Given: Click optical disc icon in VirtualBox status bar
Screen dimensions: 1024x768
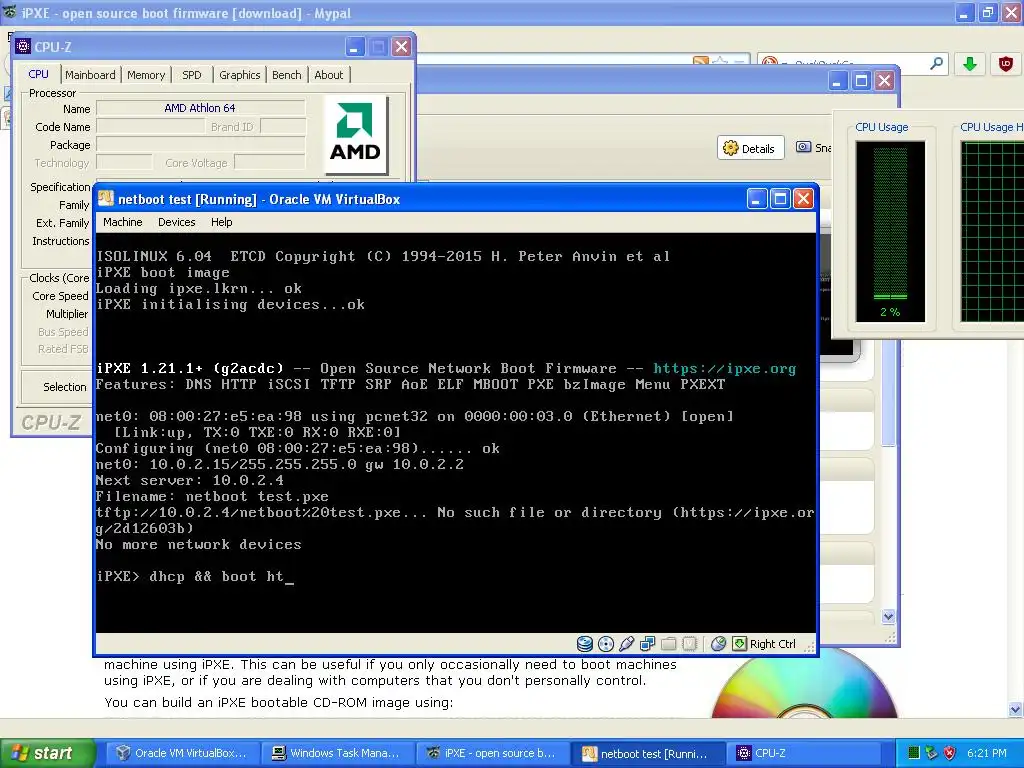Looking at the screenshot, I should [x=606, y=644].
